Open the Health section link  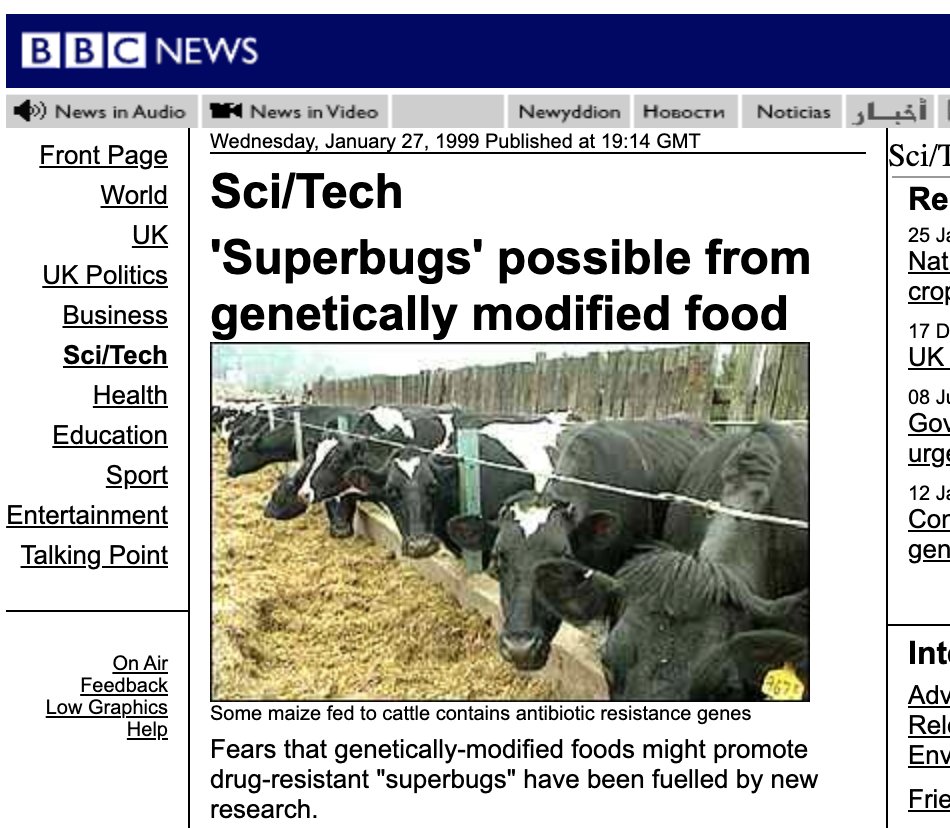click(x=130, y=395)
